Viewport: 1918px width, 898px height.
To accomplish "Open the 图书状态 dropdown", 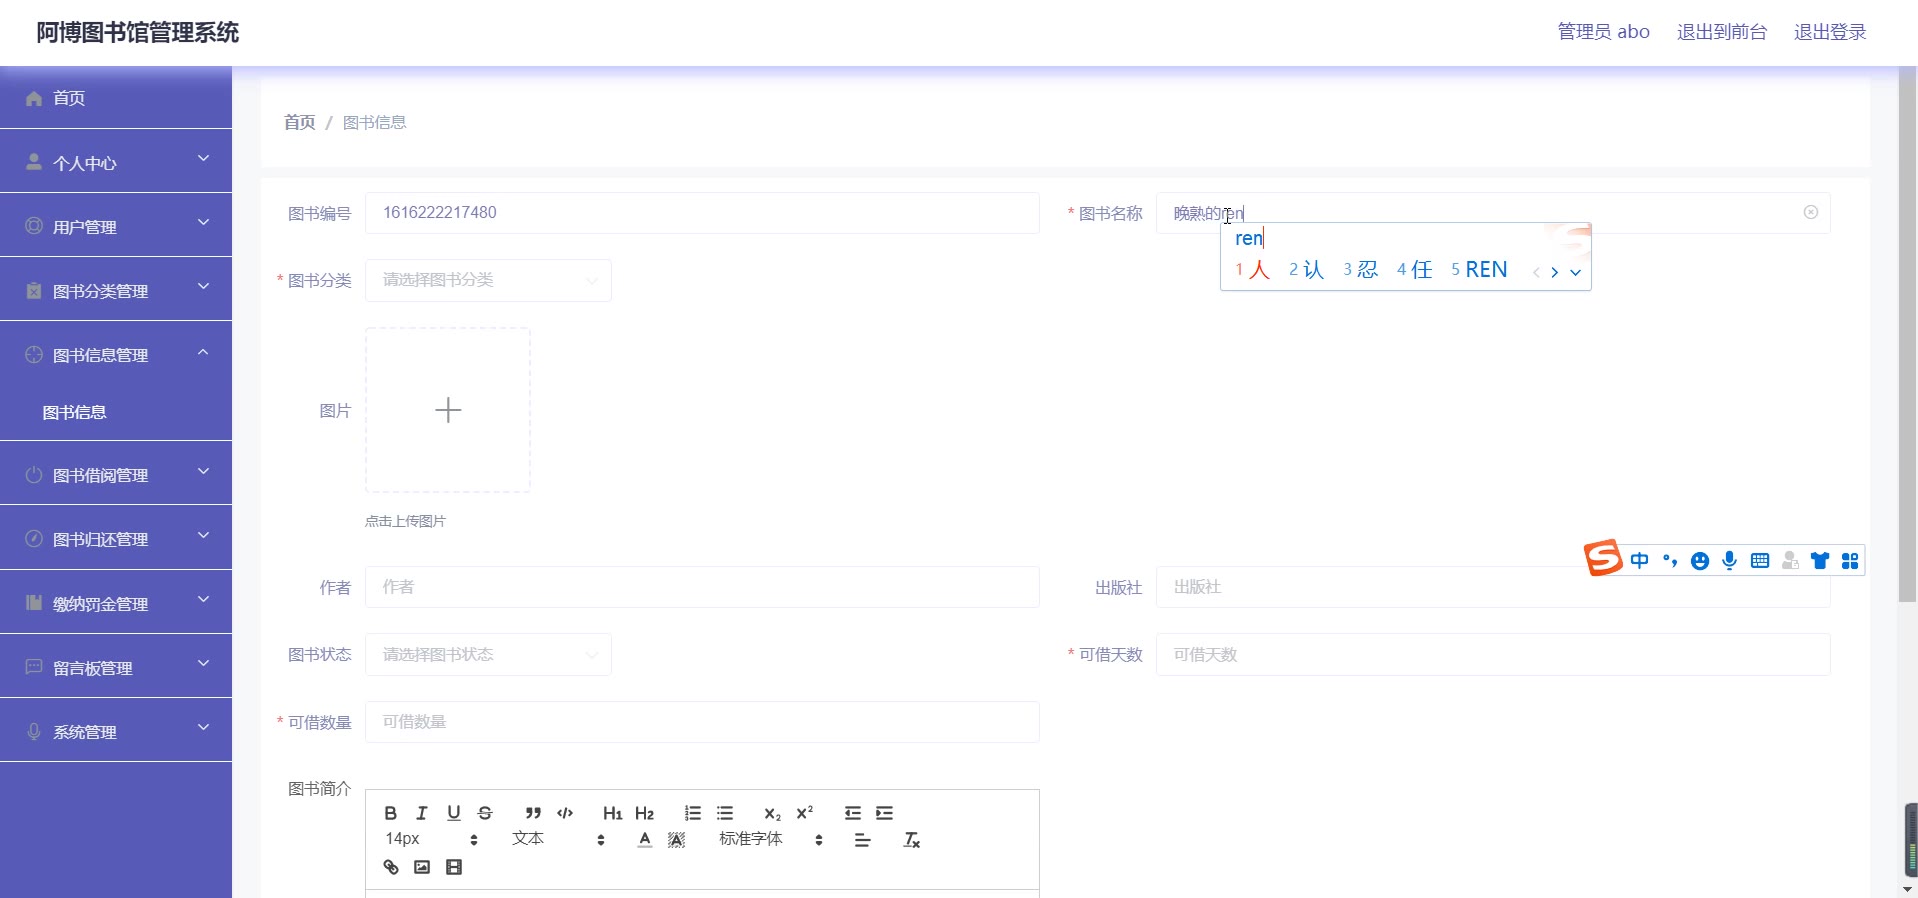I will 488,655.
